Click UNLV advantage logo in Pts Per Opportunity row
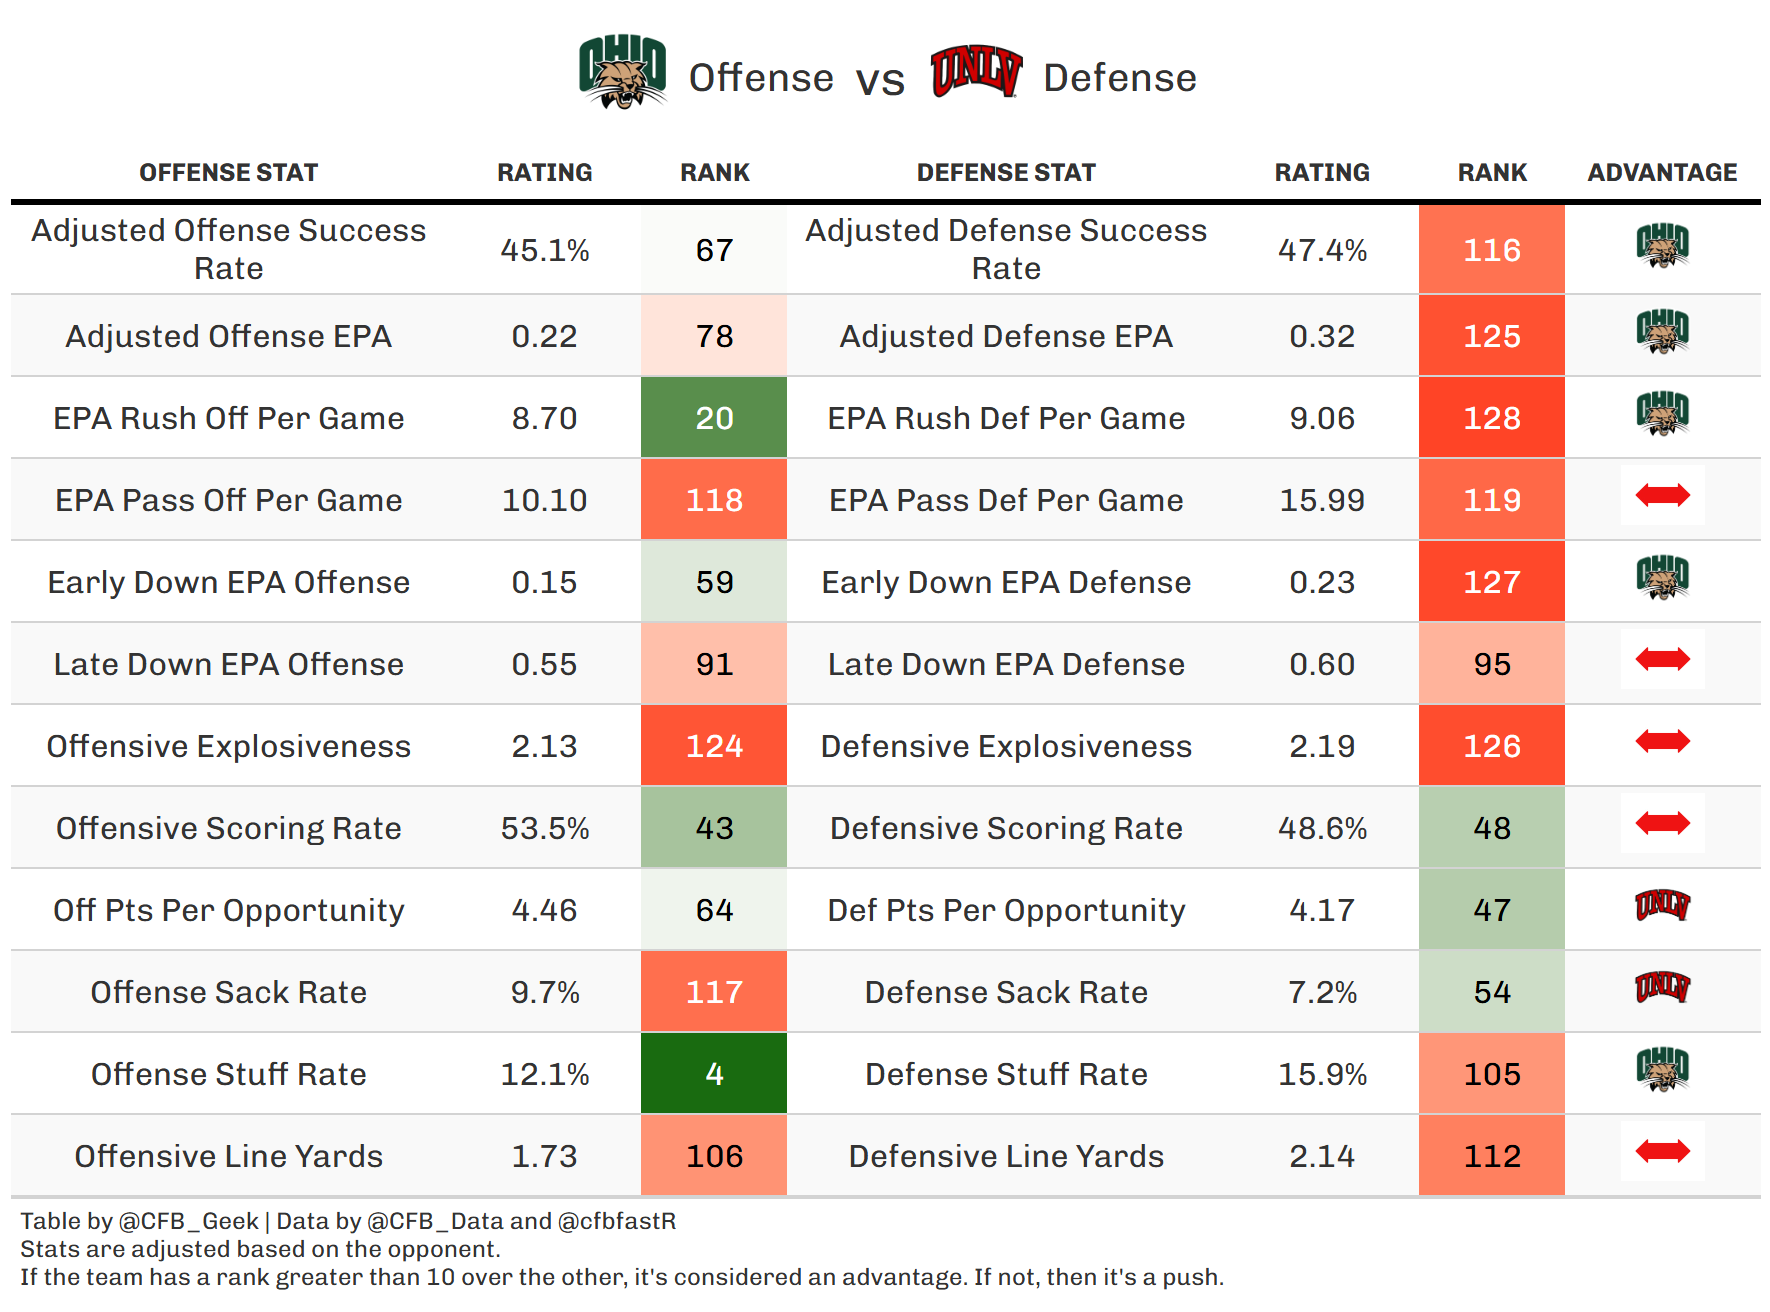Screen dimensions: 1770x1312 point(1662,906)
